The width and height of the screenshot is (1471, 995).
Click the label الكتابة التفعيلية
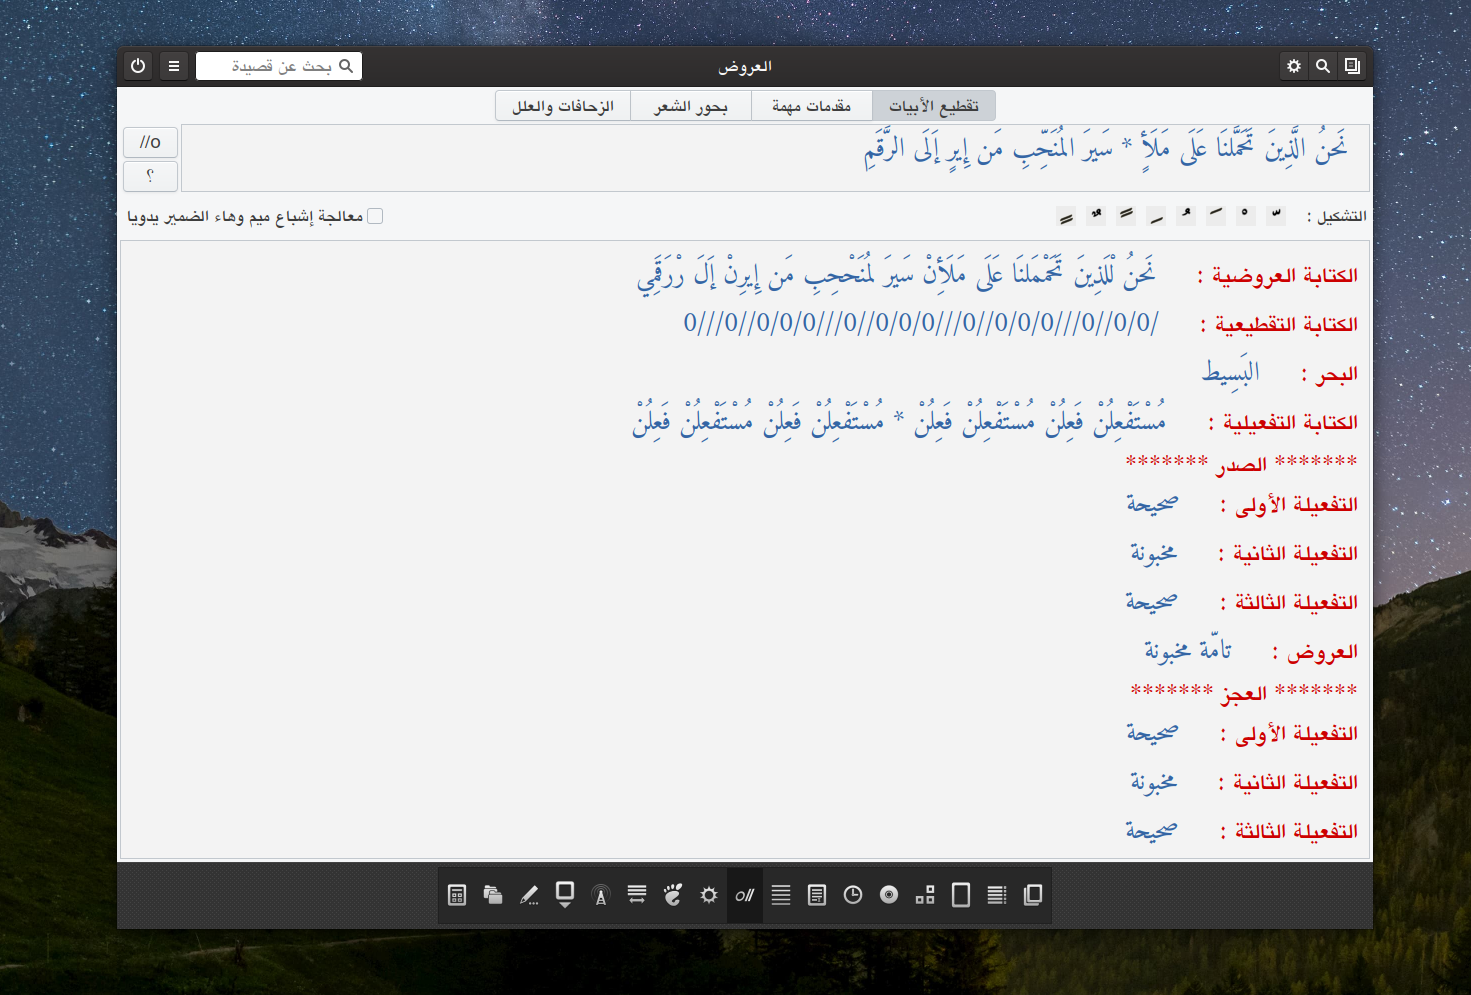[1283, 422]
